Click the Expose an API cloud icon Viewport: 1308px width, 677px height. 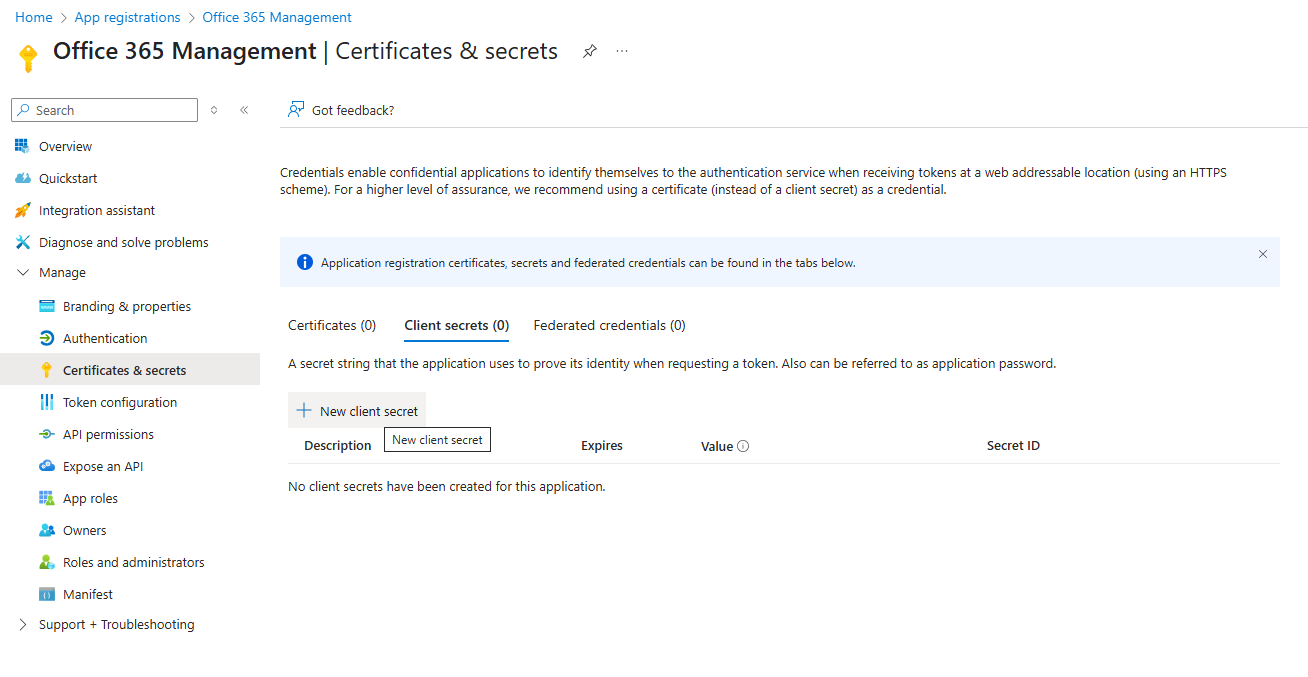tap(46, 466)
